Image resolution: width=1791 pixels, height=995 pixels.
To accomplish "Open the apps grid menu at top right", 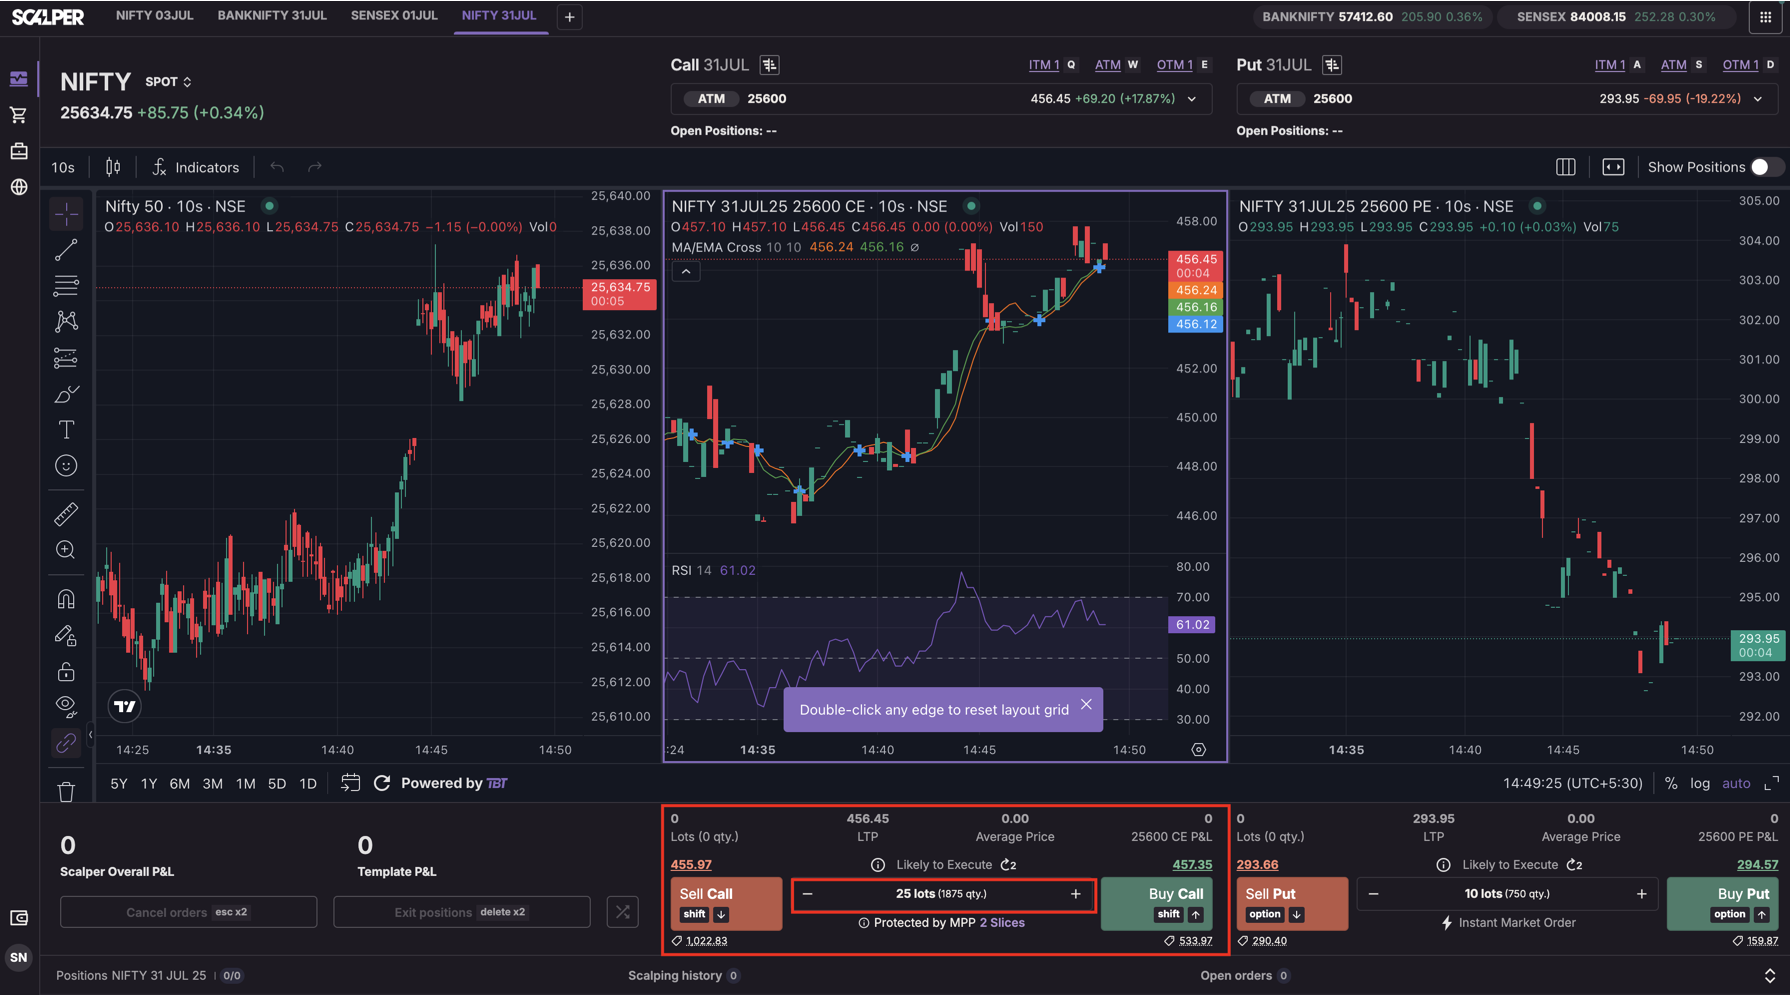I will coord(1765,17).
